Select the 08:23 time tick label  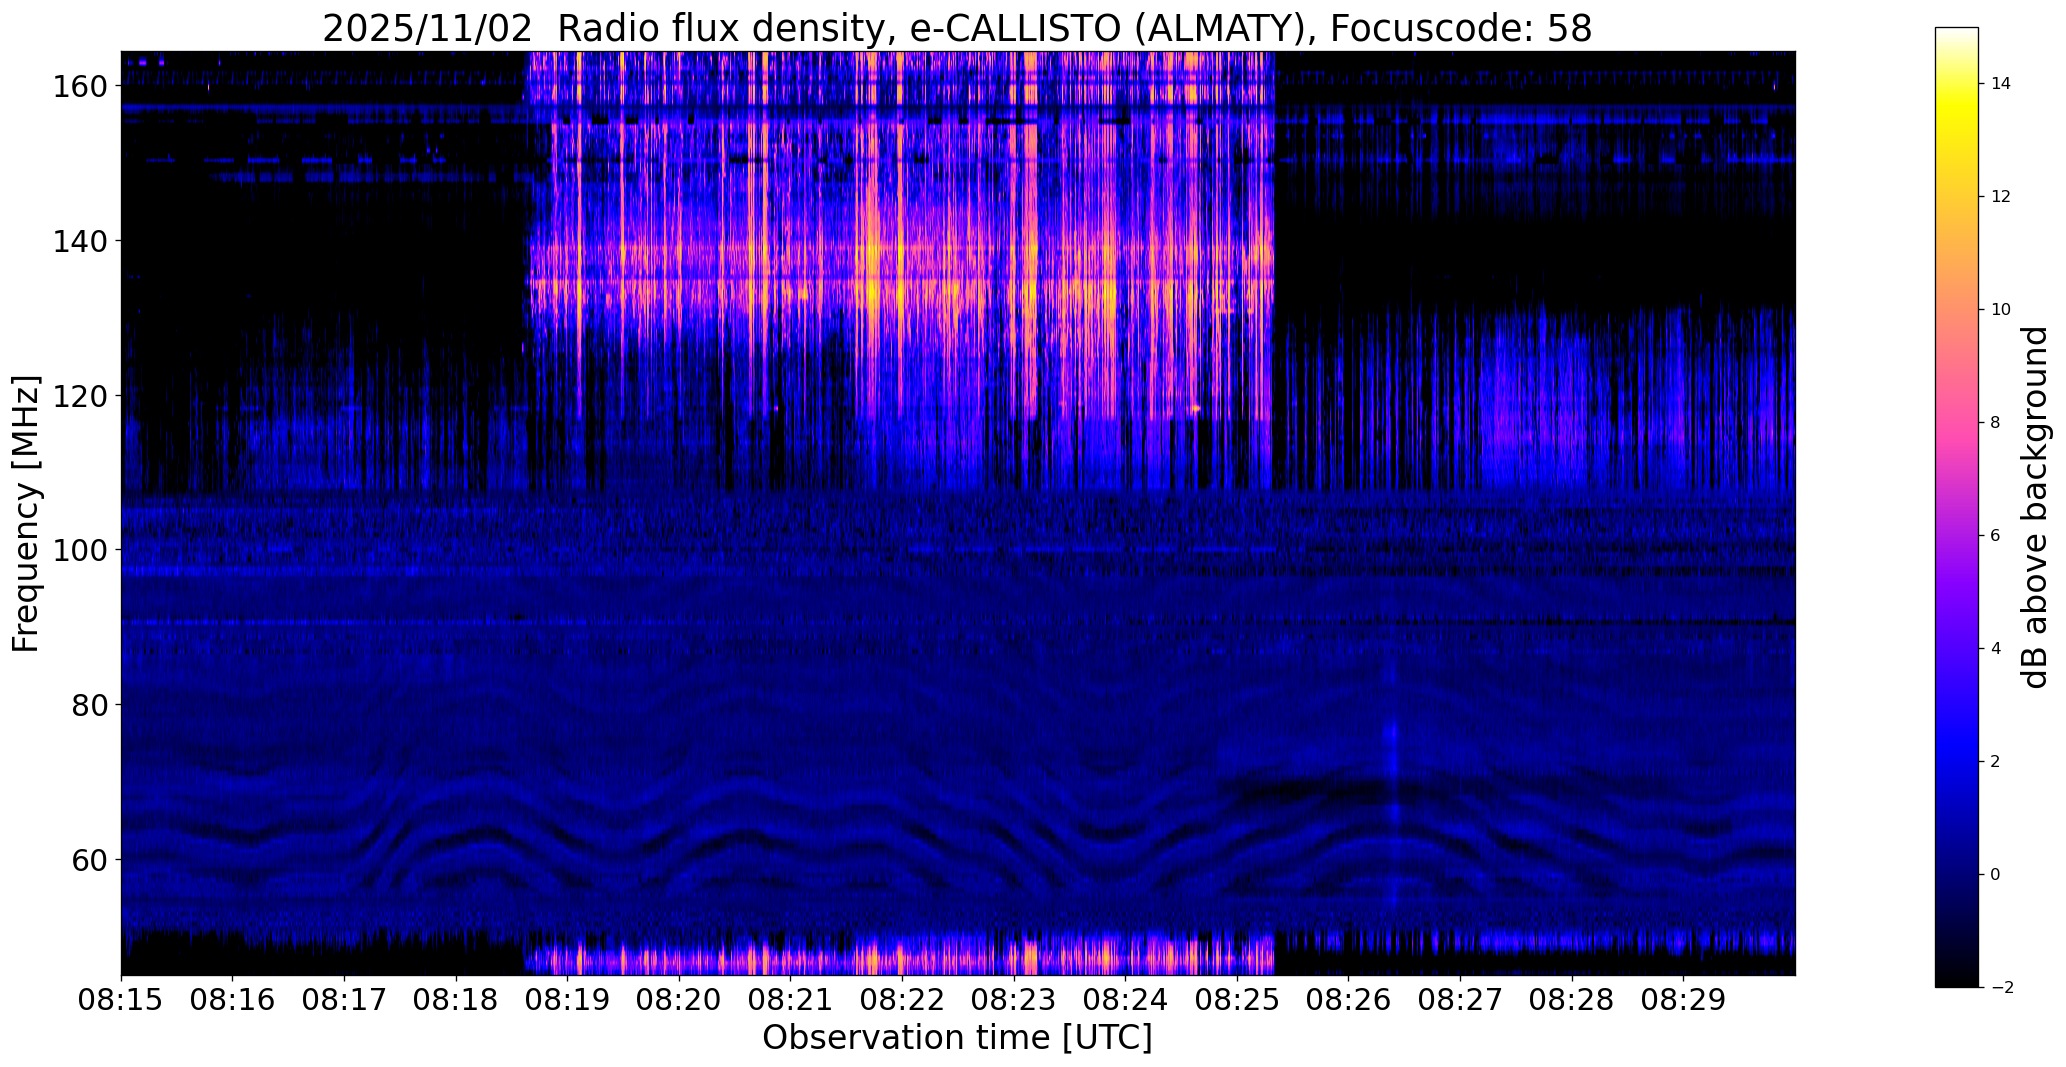pyautogui.click(x=1014, y=999)
